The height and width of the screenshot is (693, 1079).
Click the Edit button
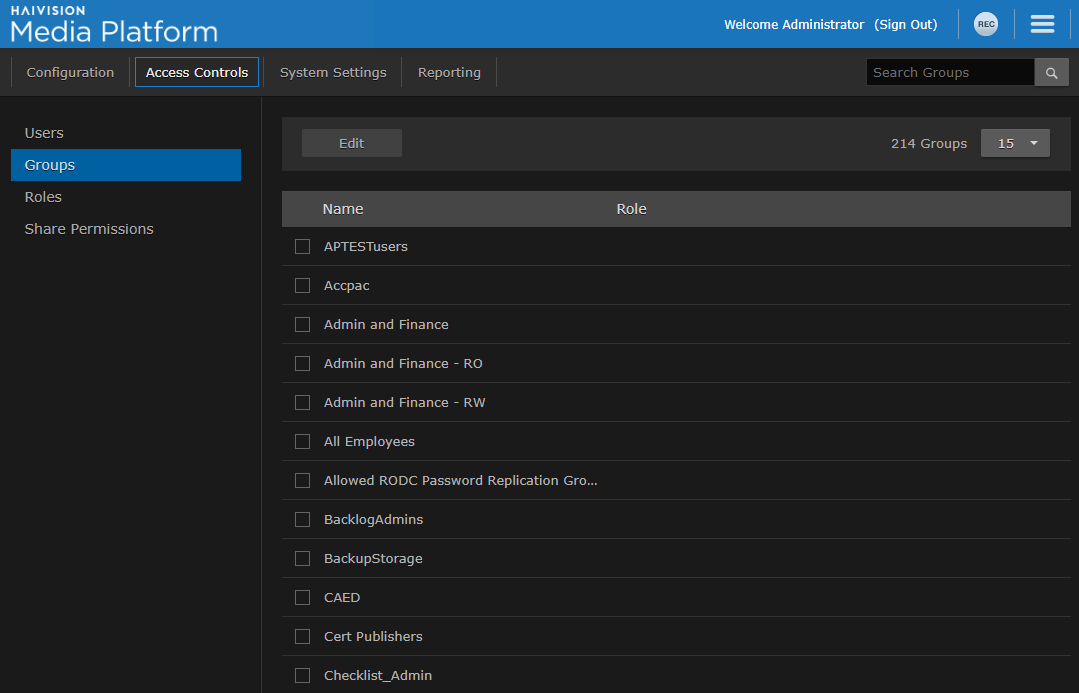pyautogui.click(x=351, y=142)
